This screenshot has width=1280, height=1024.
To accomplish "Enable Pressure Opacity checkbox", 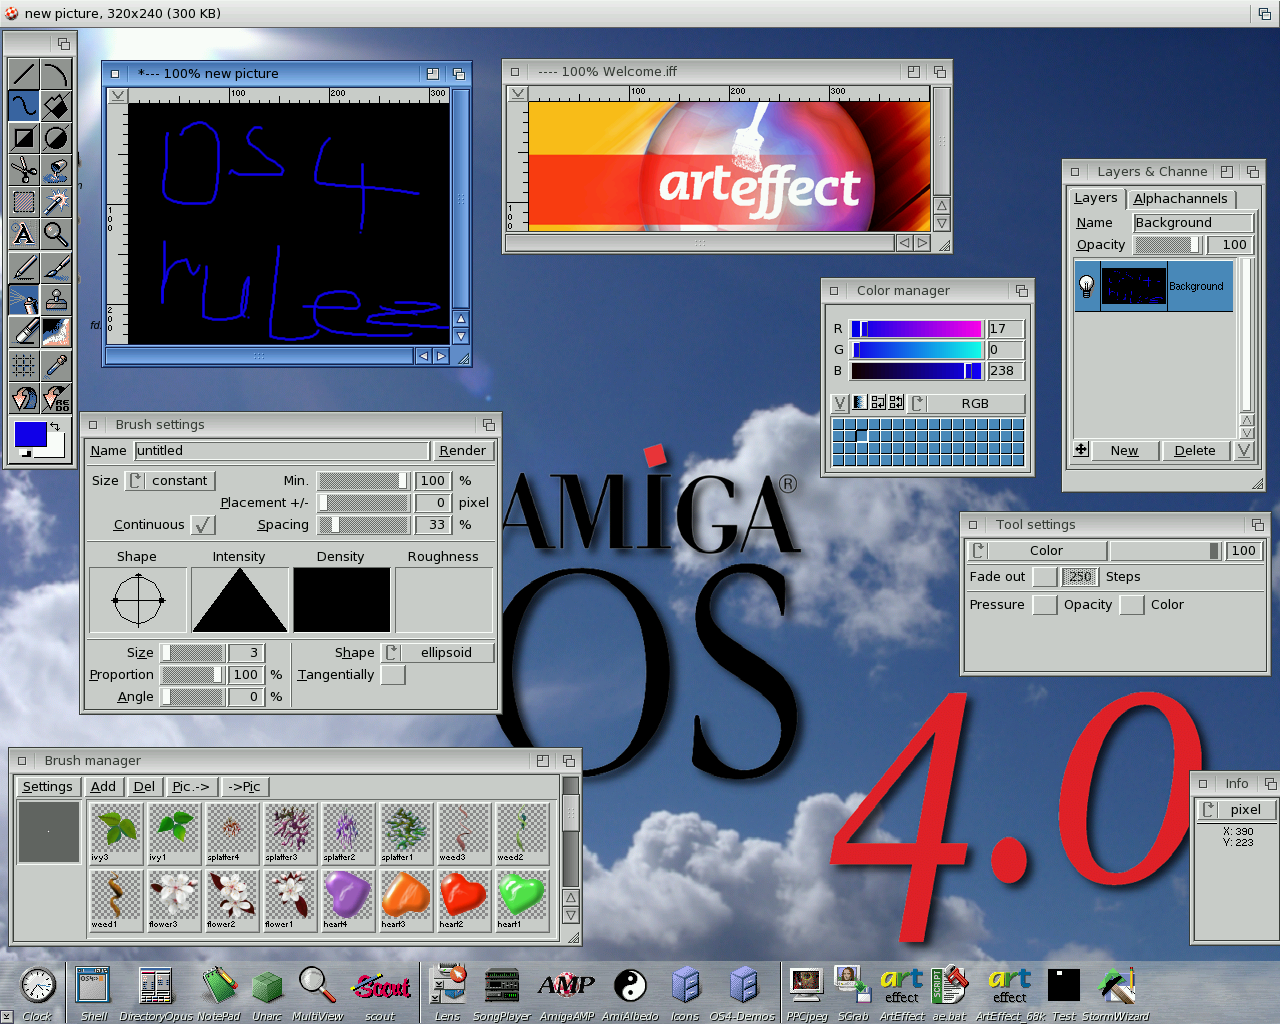I will (x=1045, y=605).
